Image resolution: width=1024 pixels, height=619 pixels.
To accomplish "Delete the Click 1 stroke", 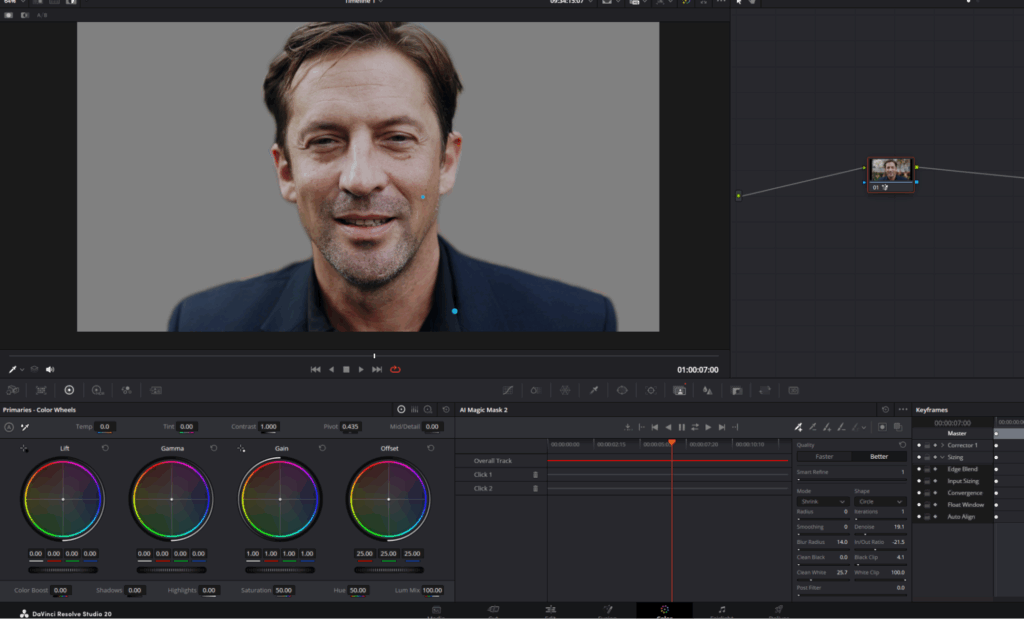I will pyautogui.click(x=536, y=475).
